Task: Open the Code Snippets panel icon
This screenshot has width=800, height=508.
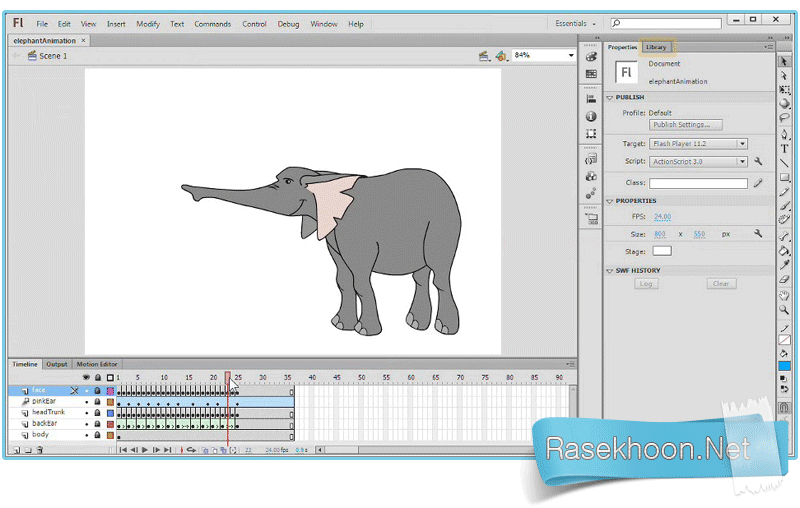Action: (591, 160)
